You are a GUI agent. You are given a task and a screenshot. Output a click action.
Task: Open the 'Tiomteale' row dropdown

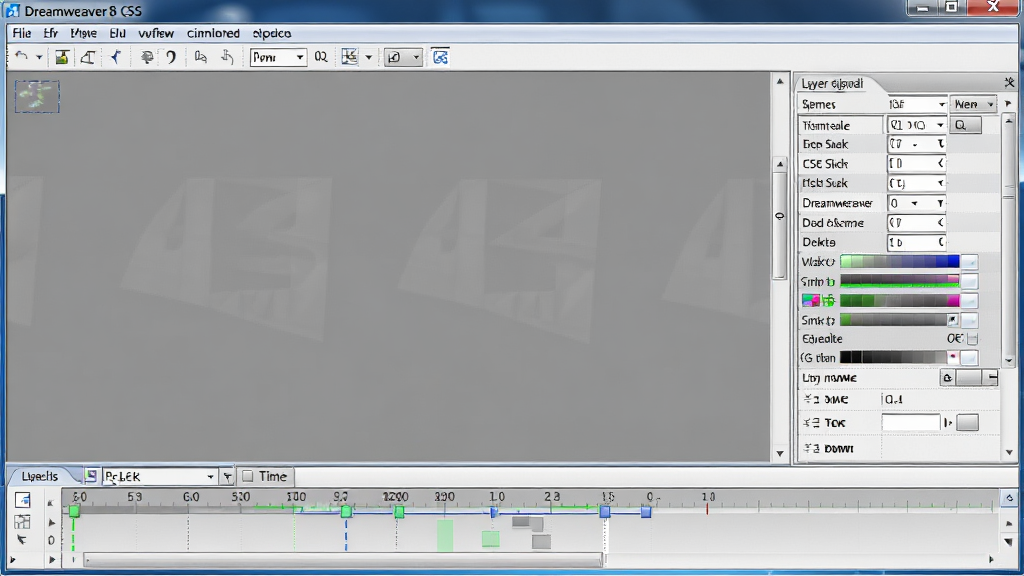[916, 125]
